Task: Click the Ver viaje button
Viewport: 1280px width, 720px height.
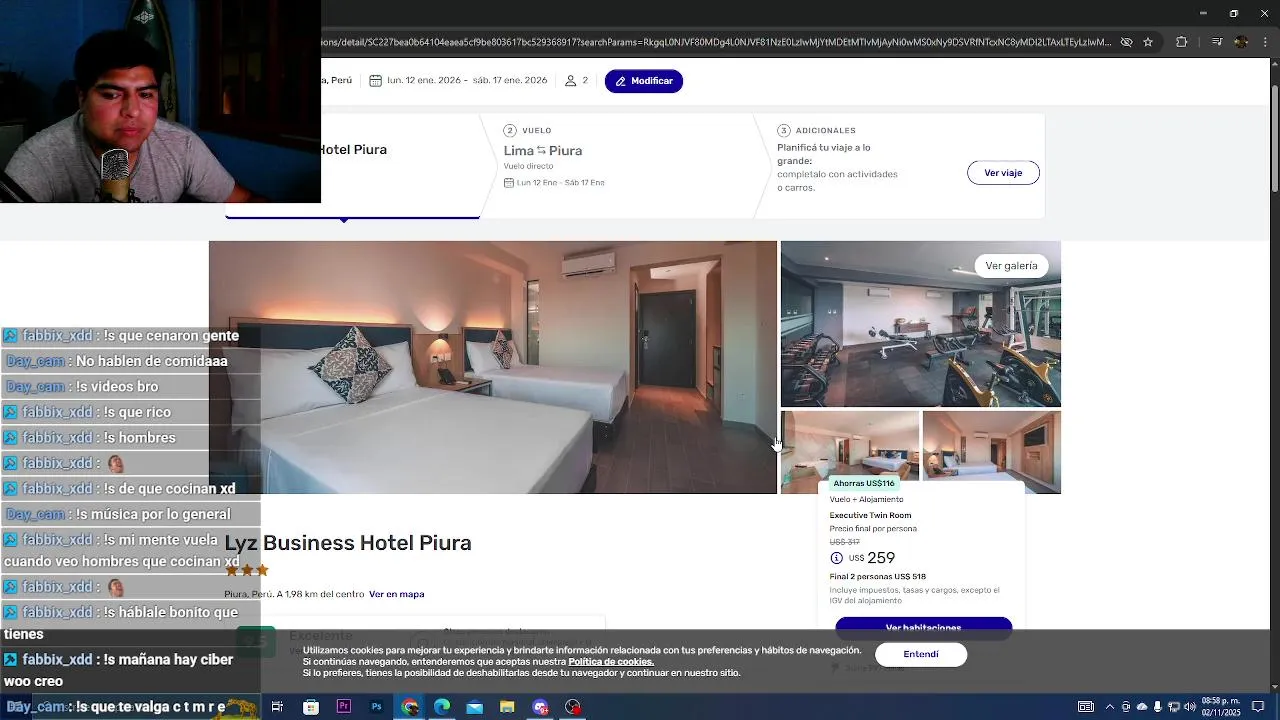Action: [x=1003, y=173]
